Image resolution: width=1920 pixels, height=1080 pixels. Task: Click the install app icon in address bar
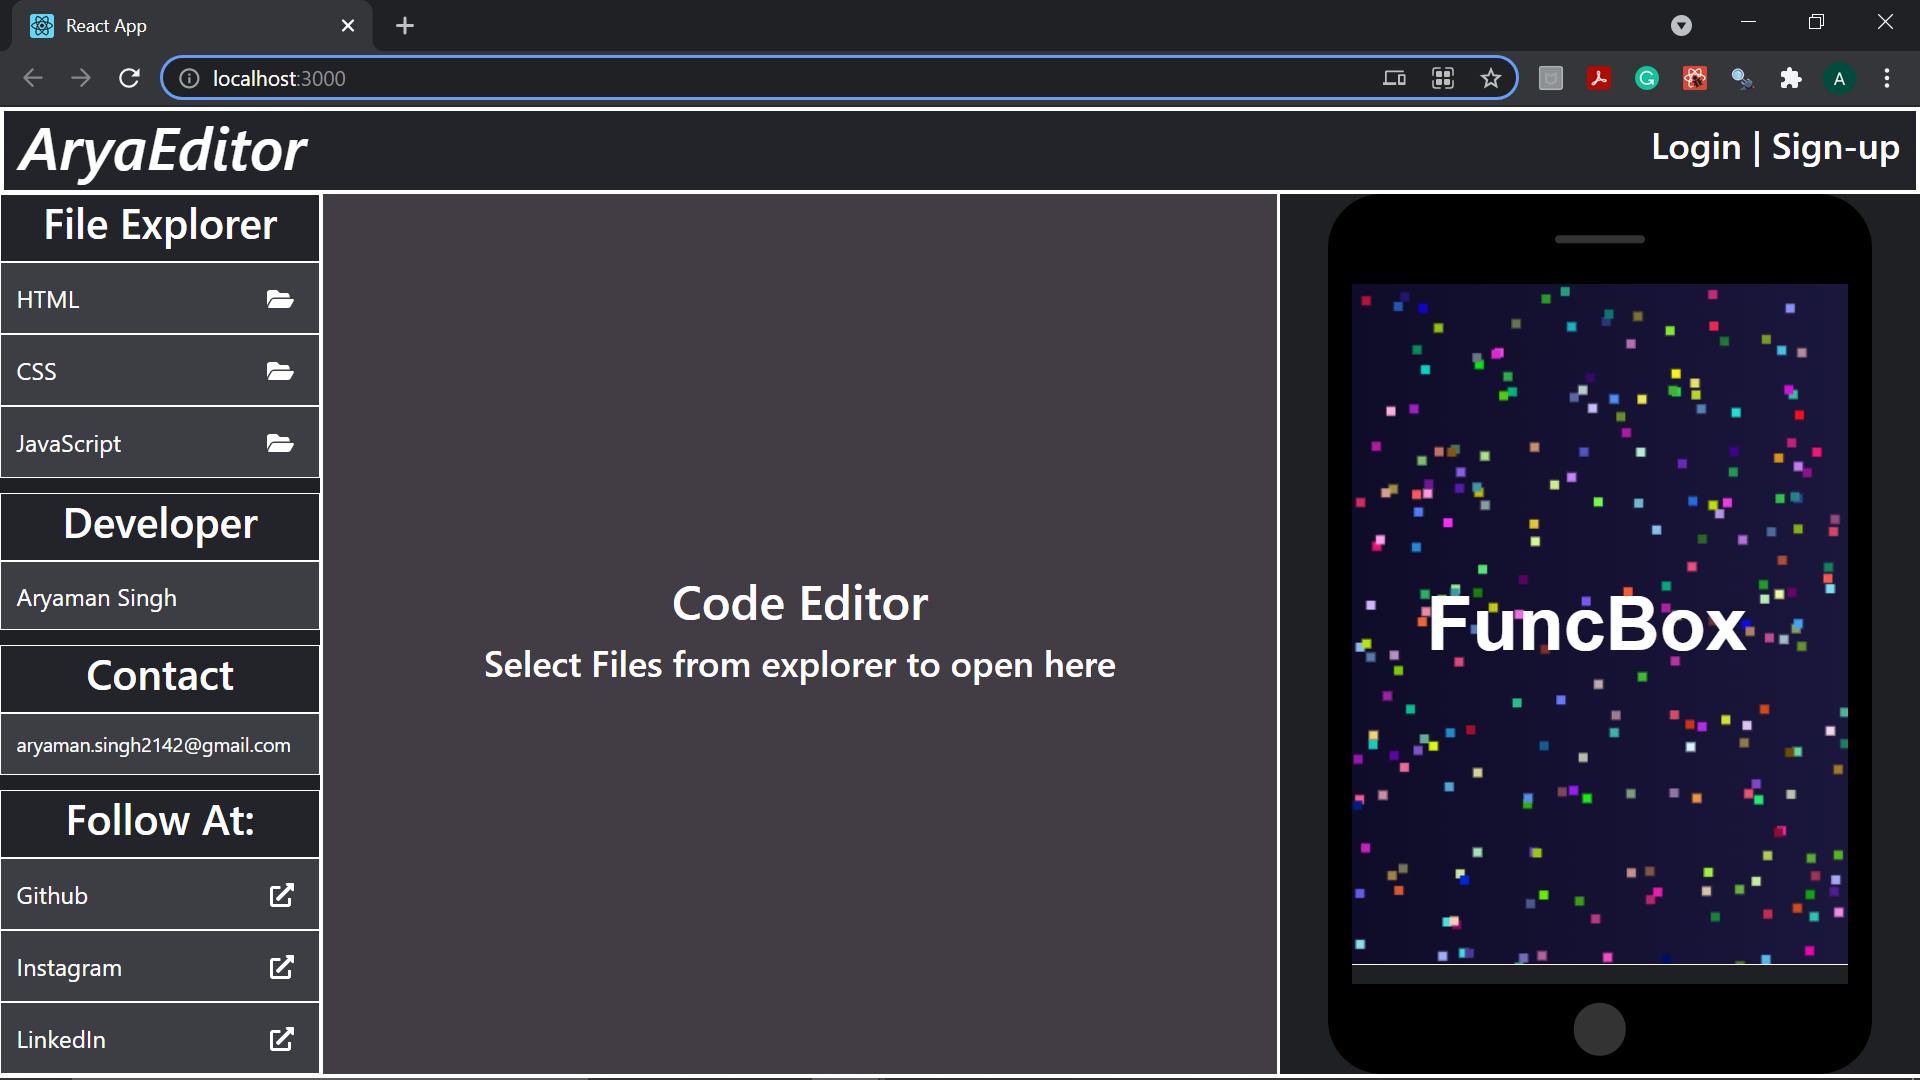tap(1394, 78)
